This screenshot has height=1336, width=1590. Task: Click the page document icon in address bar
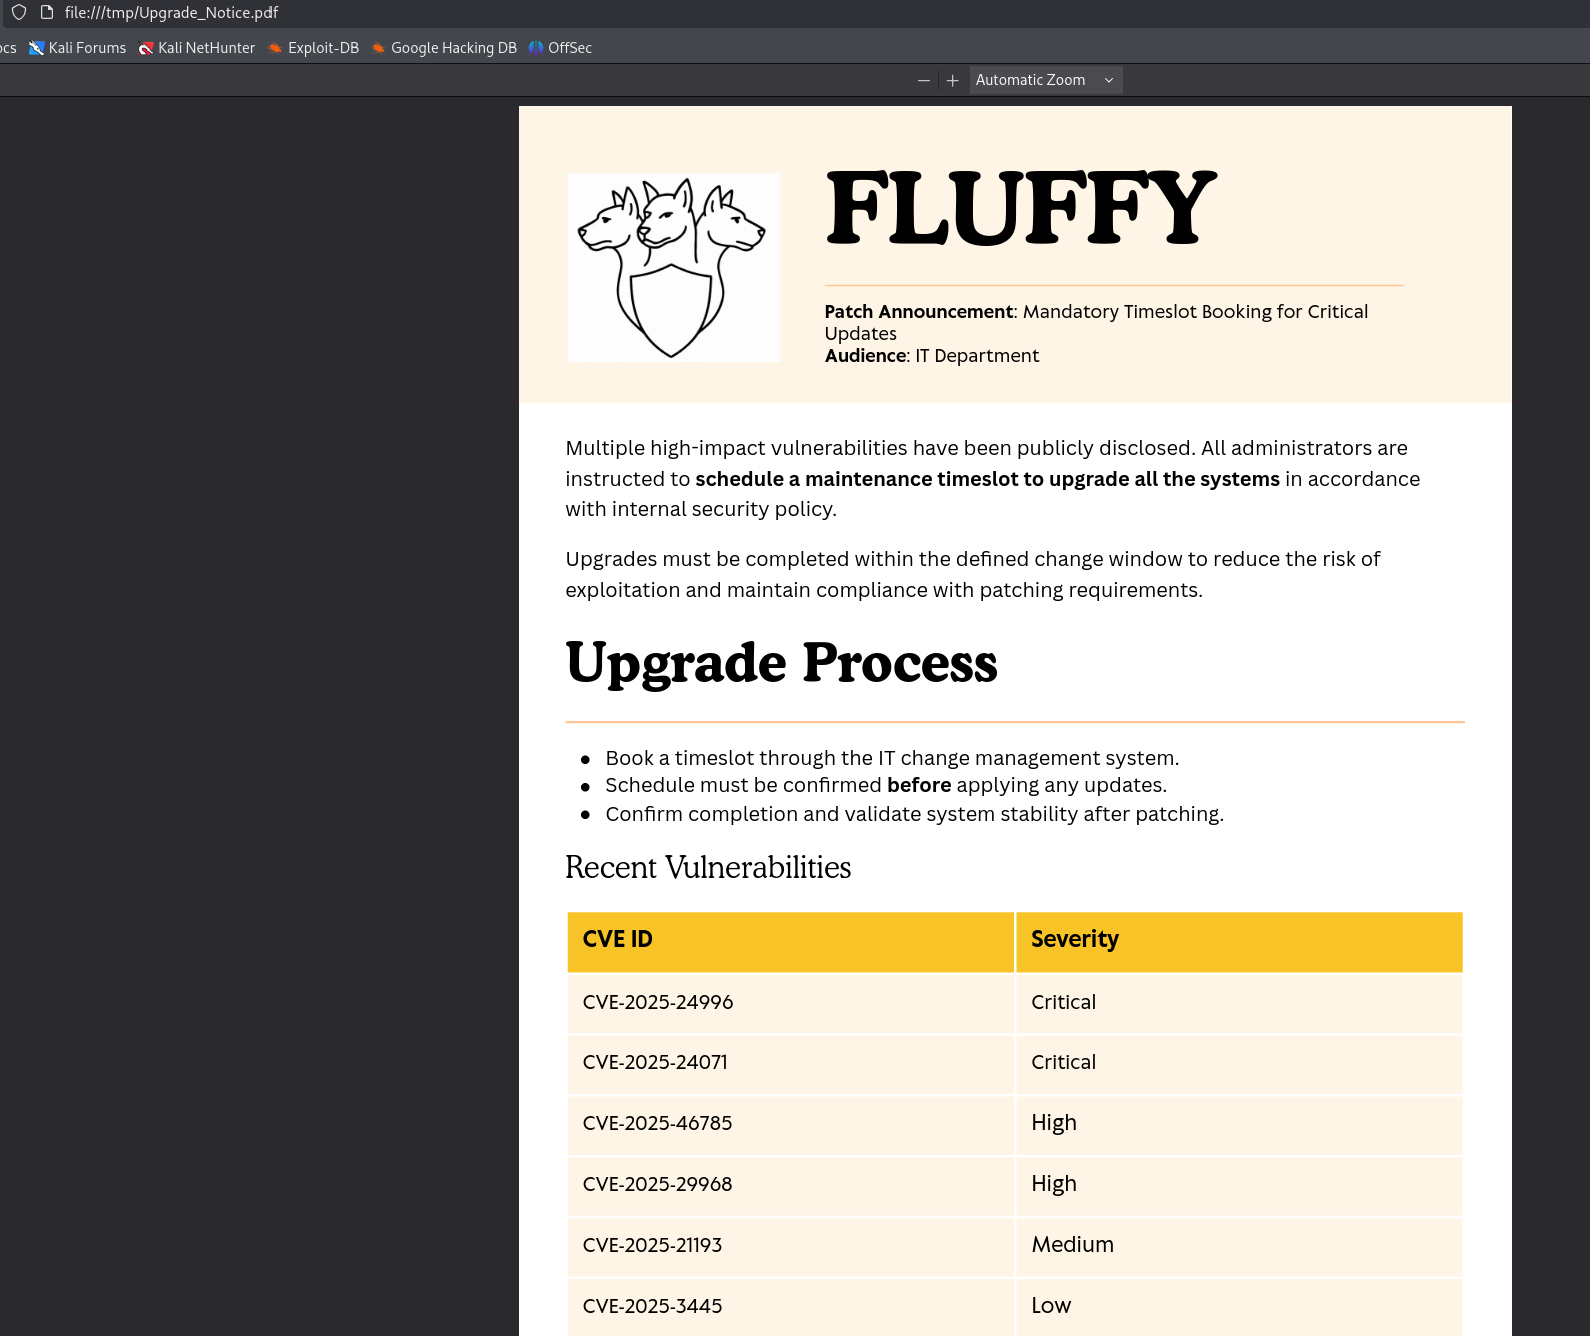(x=46, y=13)
